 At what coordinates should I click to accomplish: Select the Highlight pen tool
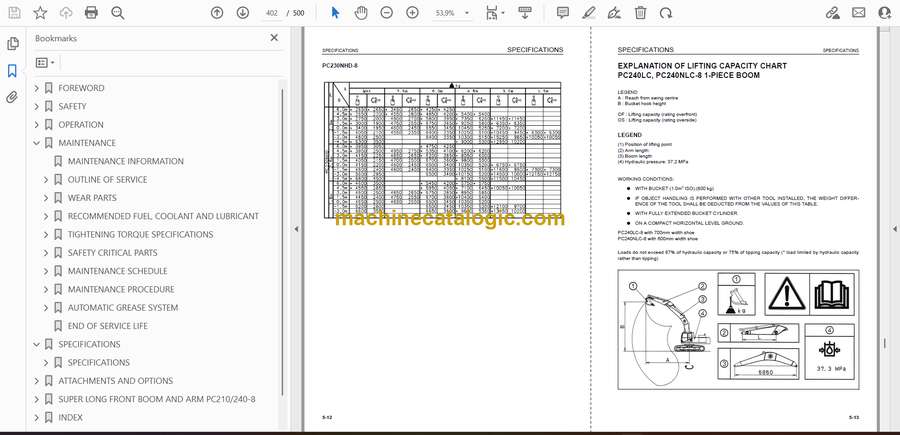[x=588, y=13]
